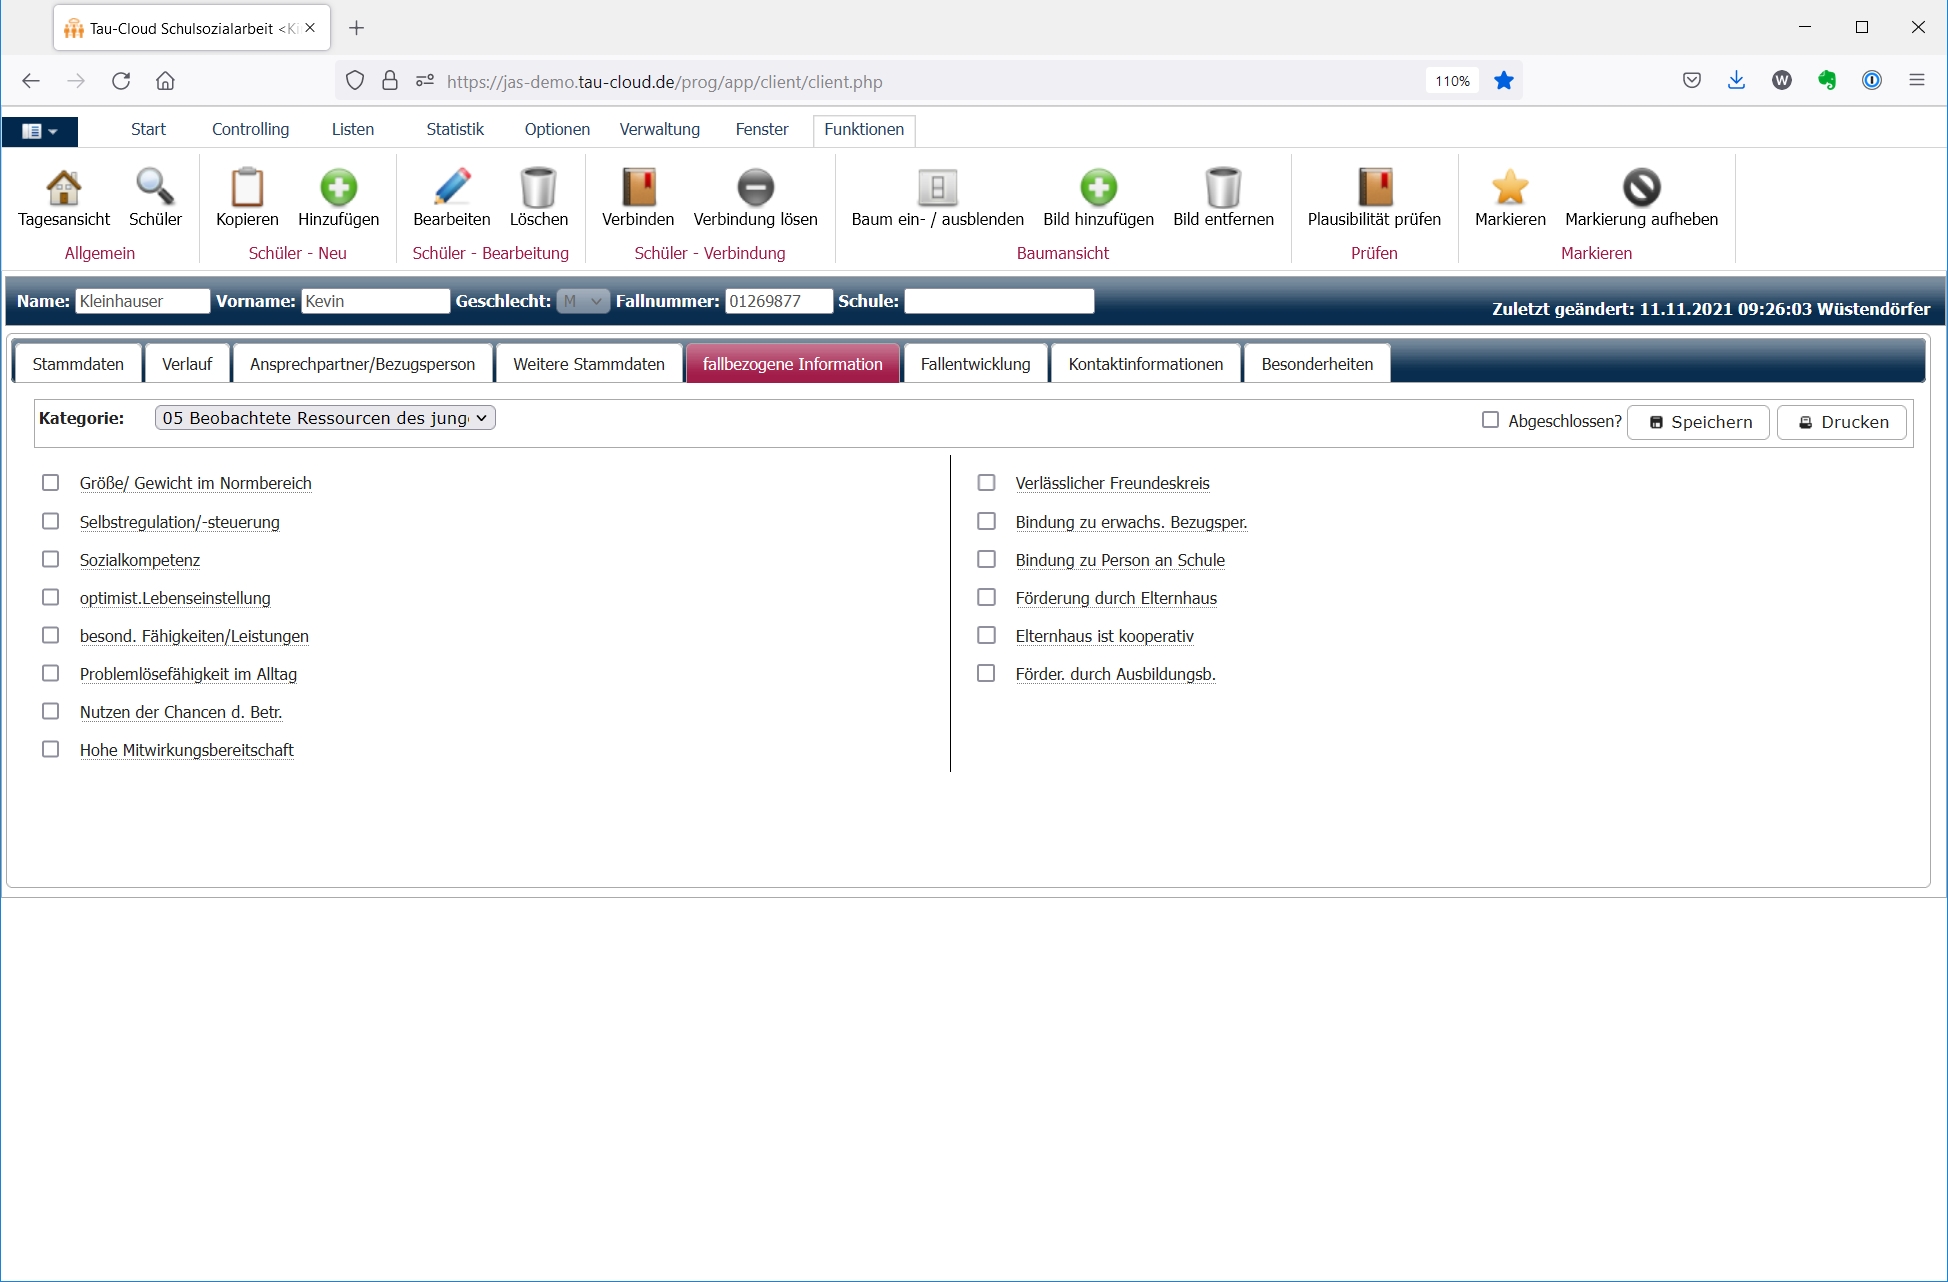Tick the Abgeschlossen? checkbox

(1490, 420)
